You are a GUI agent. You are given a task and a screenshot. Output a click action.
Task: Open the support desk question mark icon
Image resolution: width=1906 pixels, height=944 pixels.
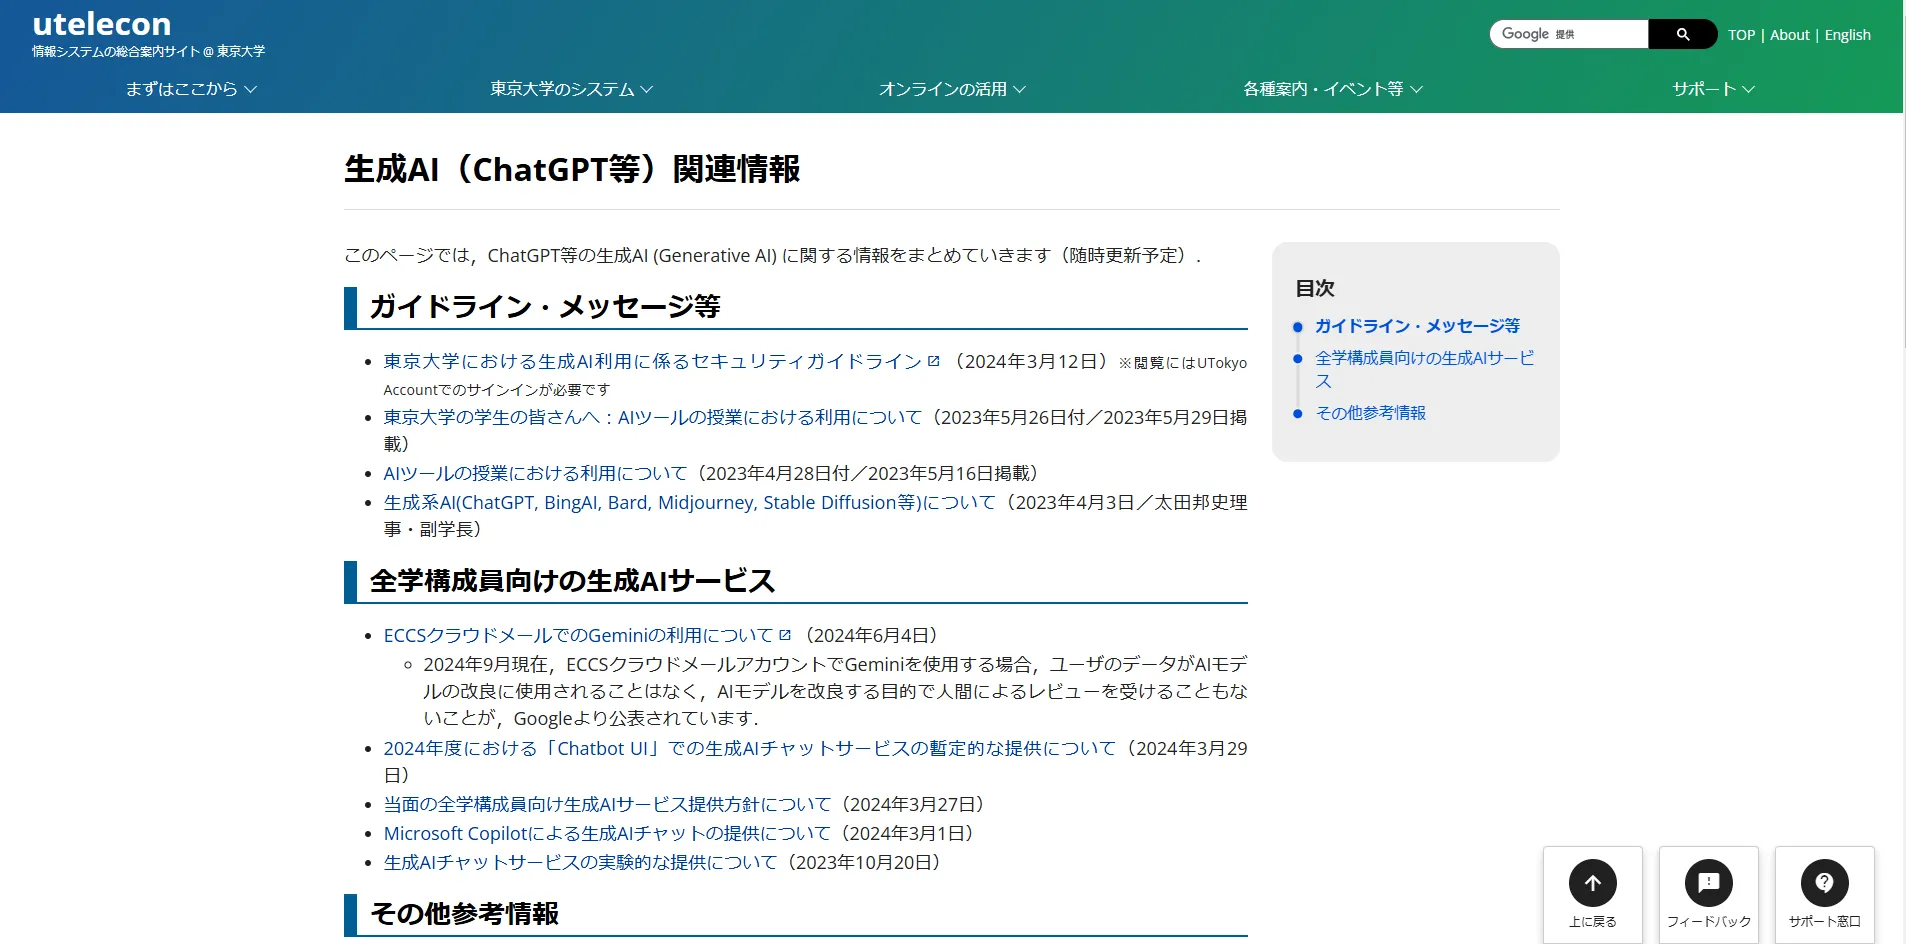point(1825,883)
